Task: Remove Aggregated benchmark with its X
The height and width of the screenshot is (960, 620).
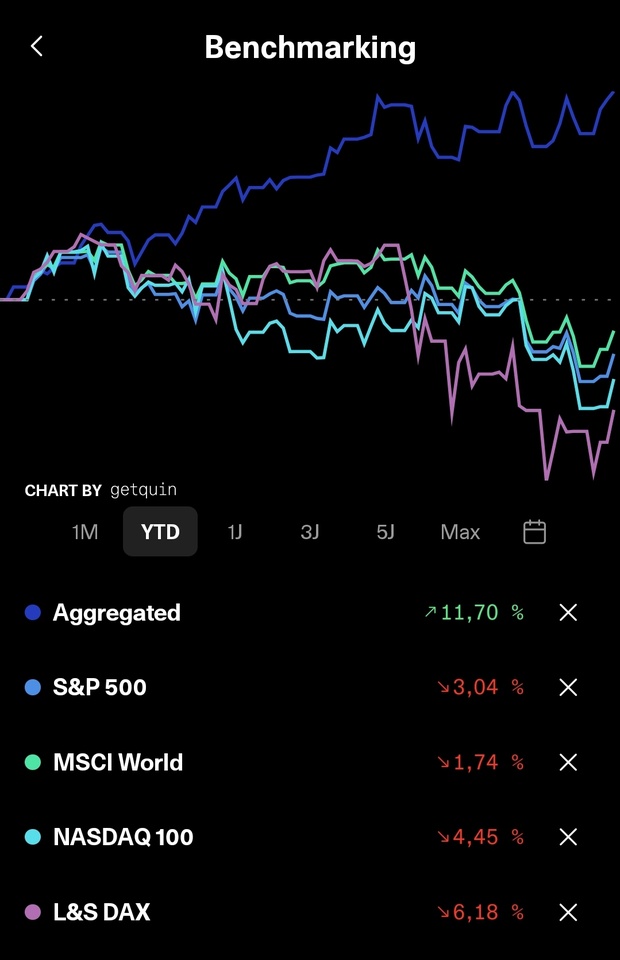Action: [568, 612]
